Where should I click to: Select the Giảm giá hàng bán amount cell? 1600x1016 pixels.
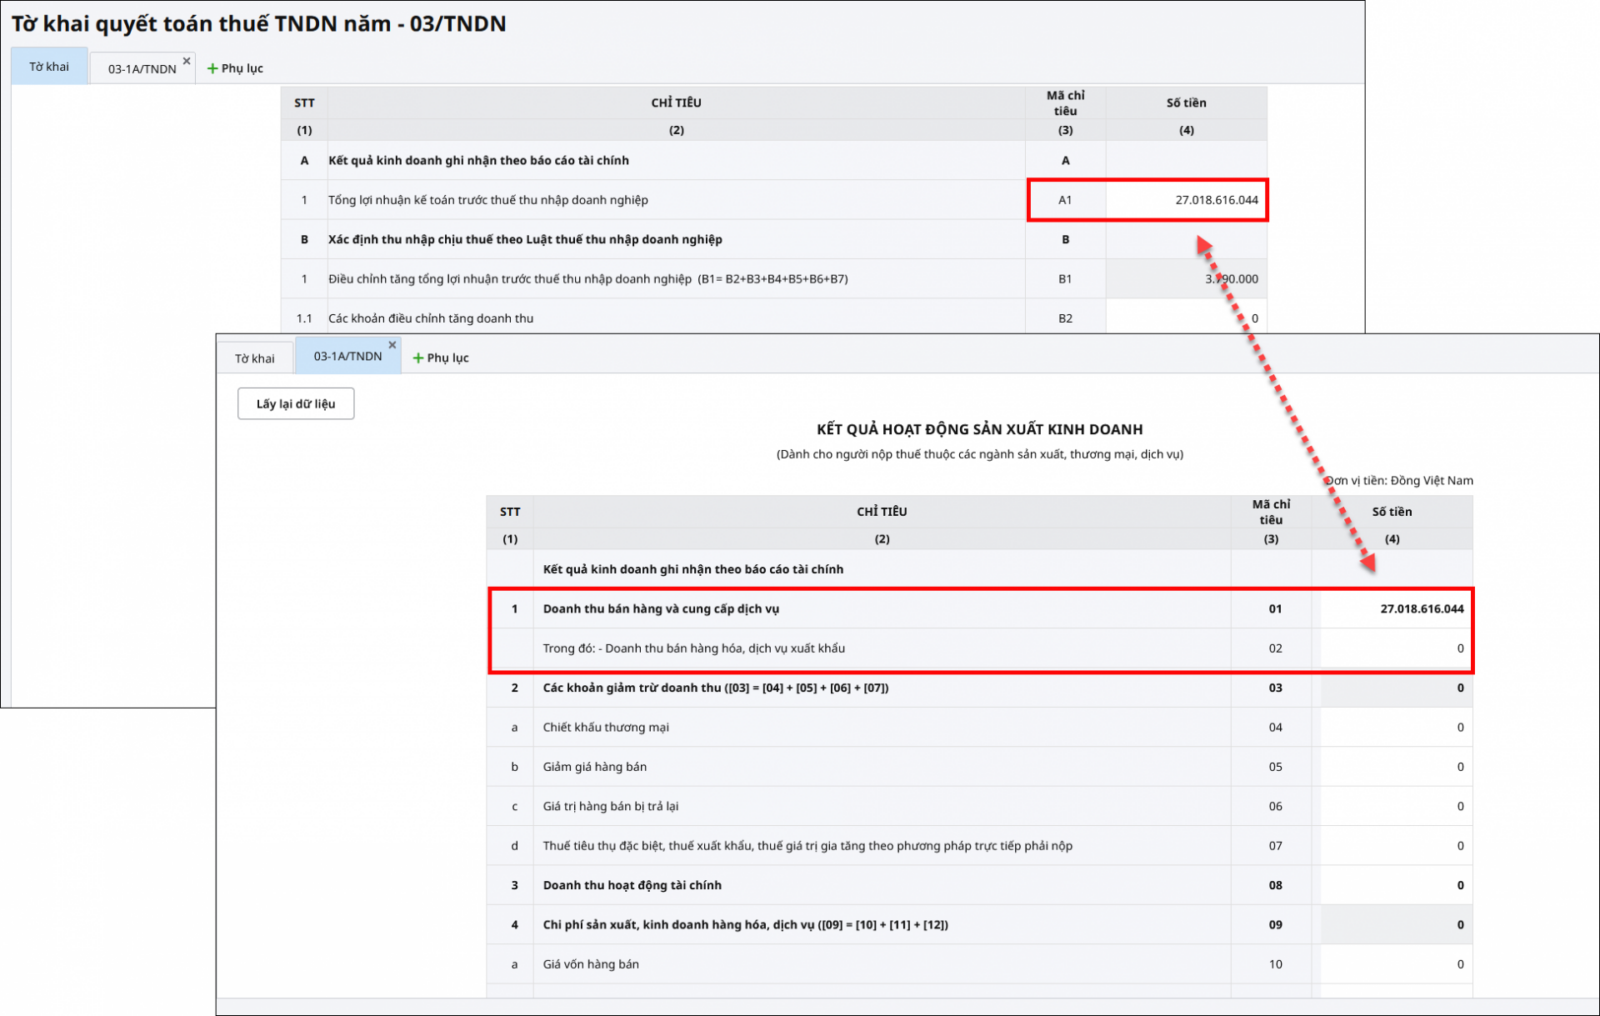[1395, 767]
